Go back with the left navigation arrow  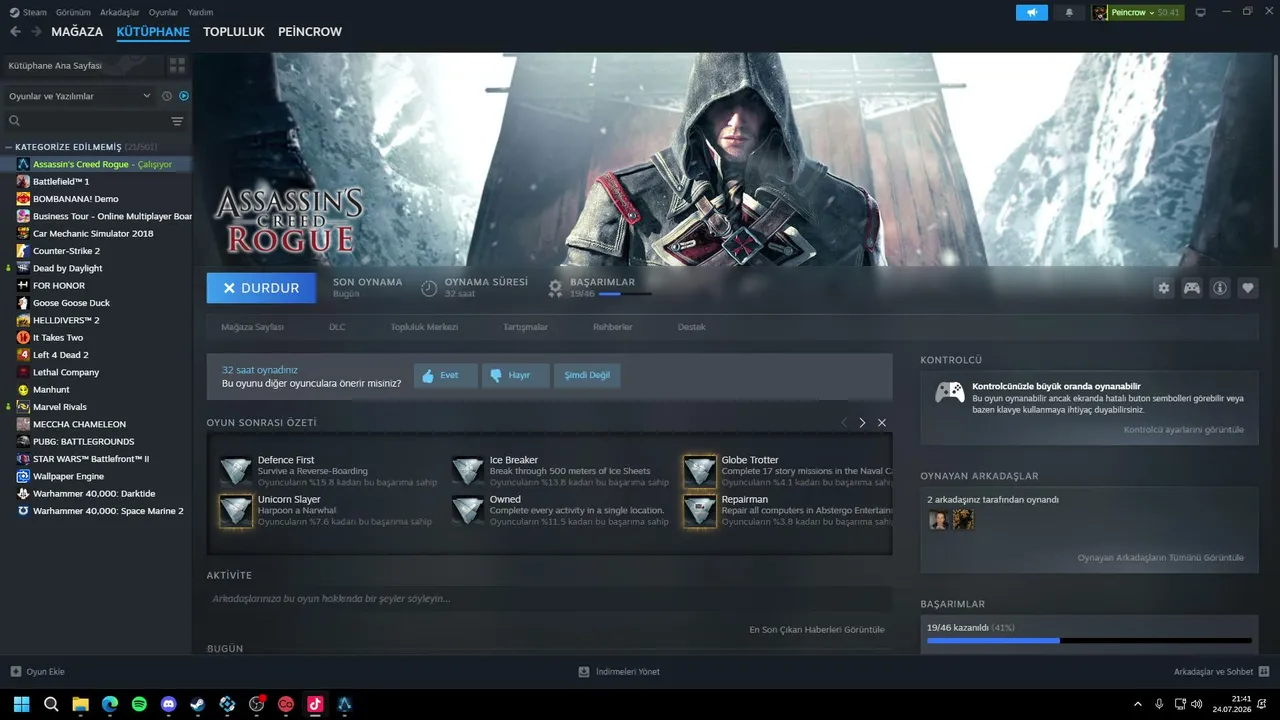[x=15, y=32]
